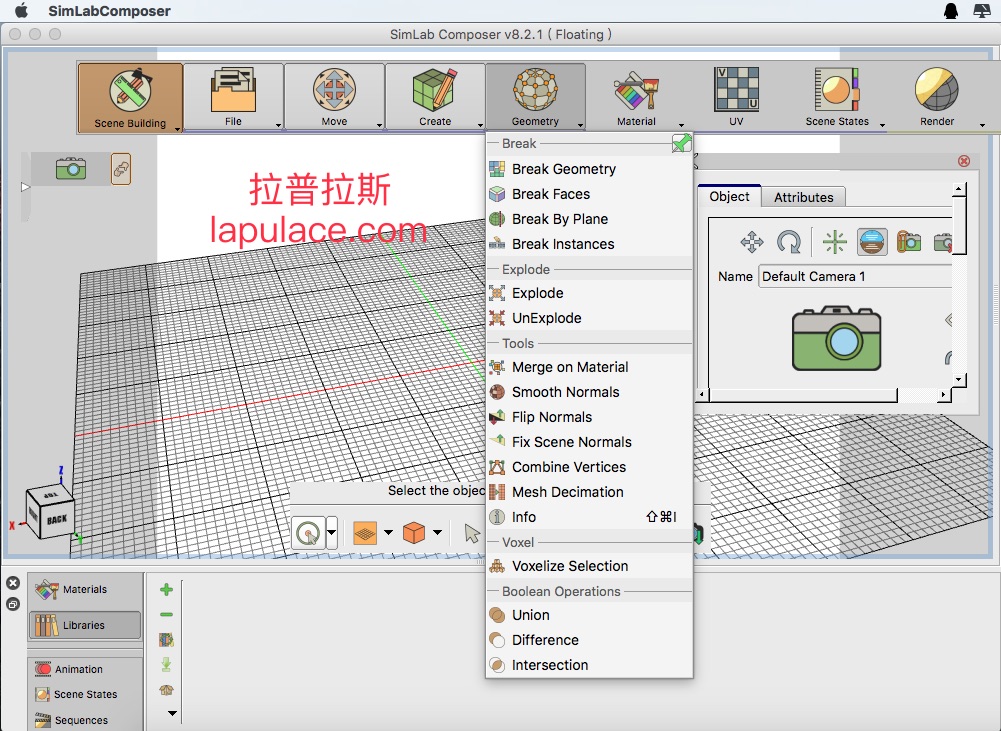The image size is (1001, 731).
Task: Click the link chain icon beside the camera
Action: pyautogui.click(x=120, y=169)
